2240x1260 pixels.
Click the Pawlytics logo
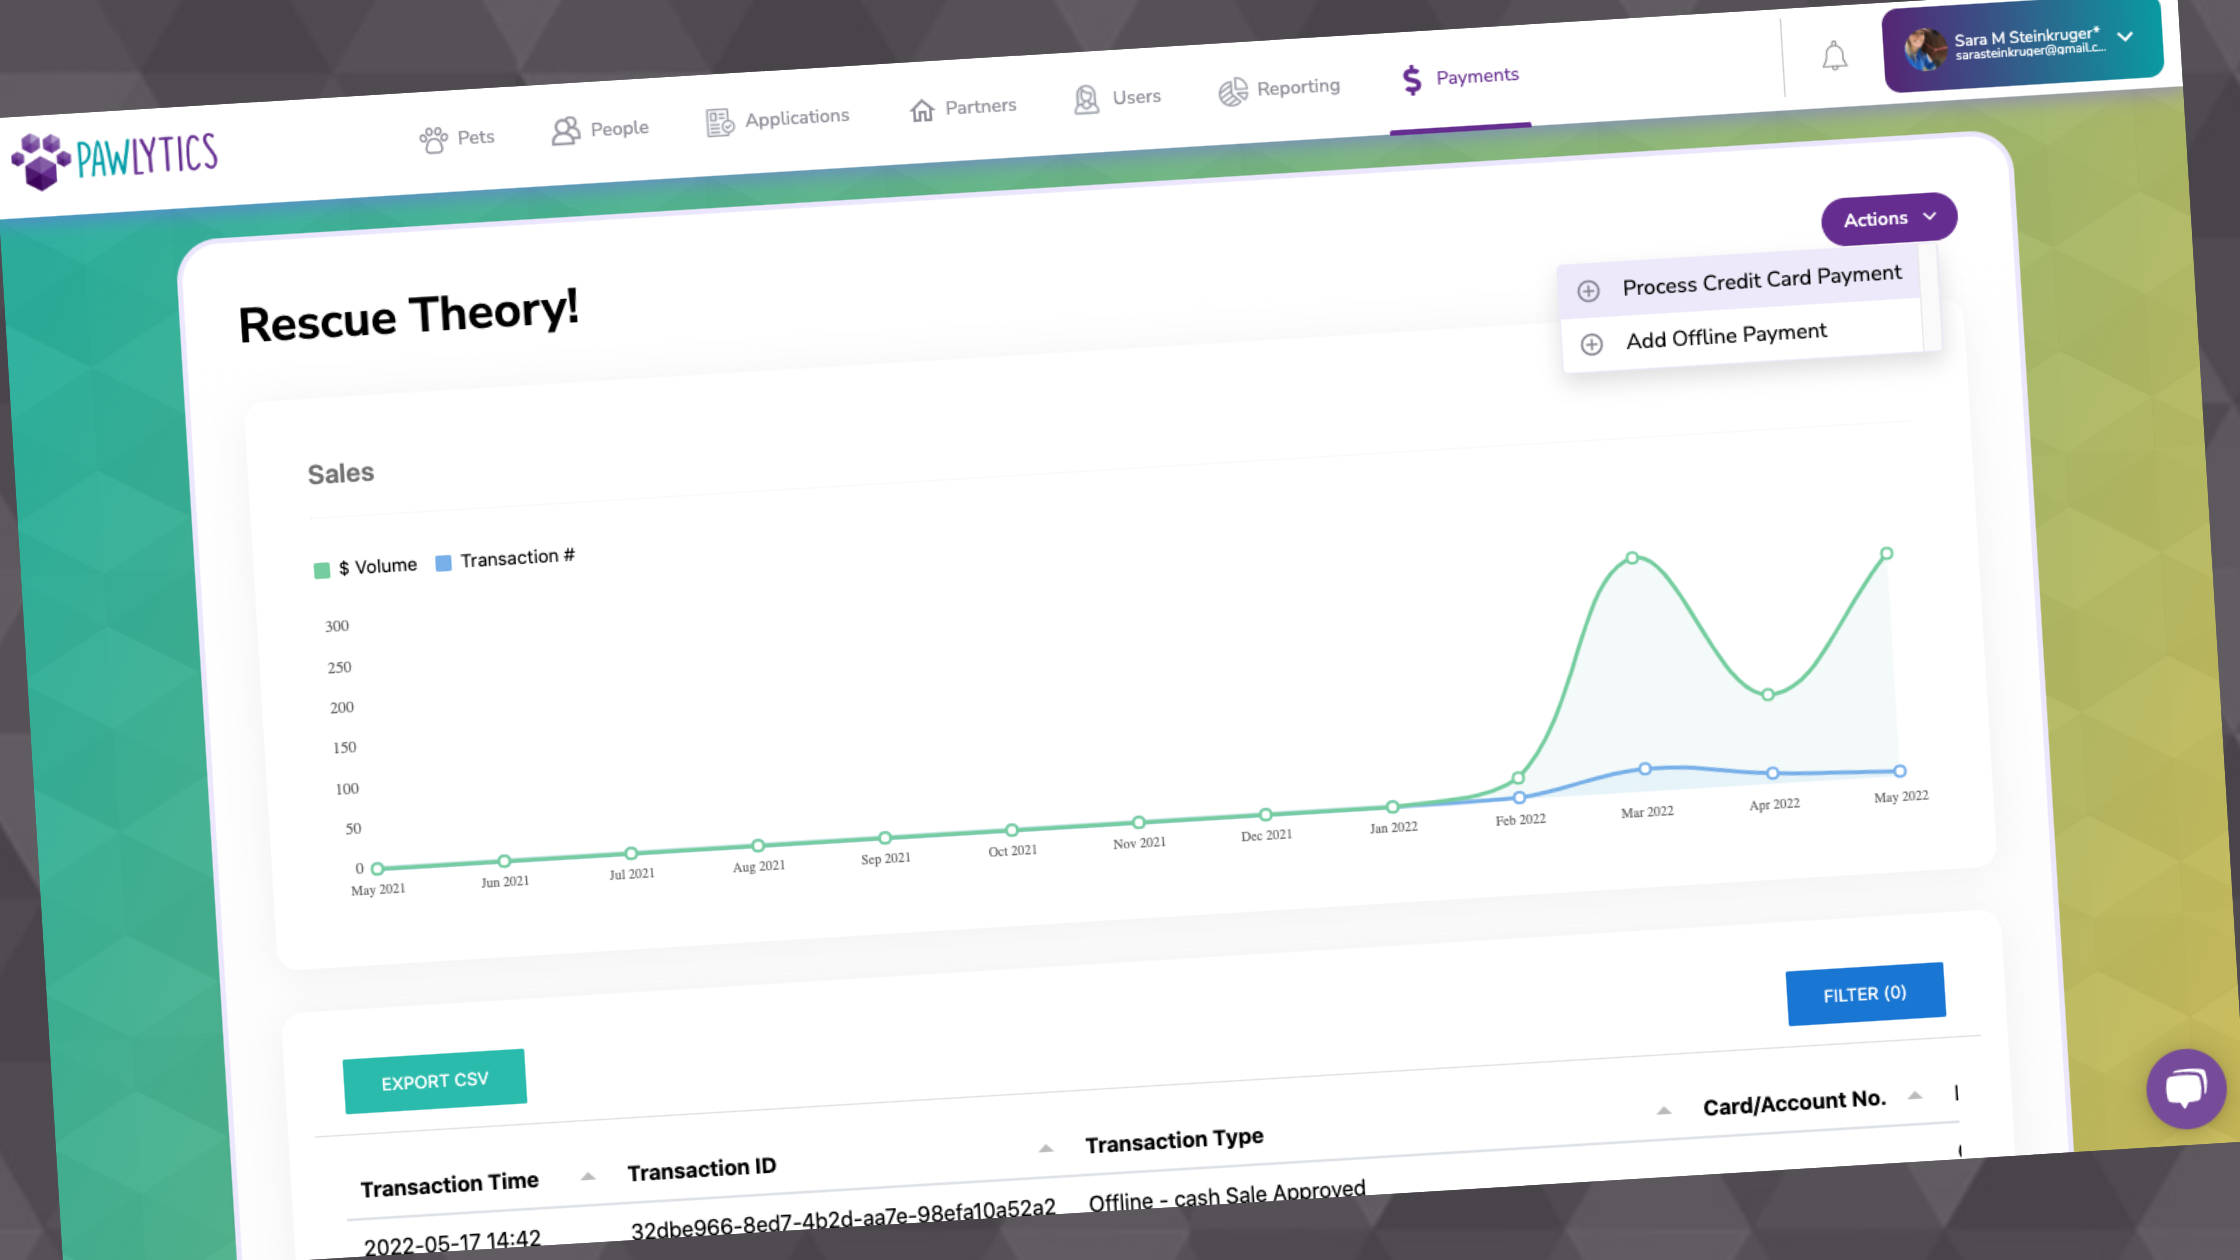pos(115,159)
